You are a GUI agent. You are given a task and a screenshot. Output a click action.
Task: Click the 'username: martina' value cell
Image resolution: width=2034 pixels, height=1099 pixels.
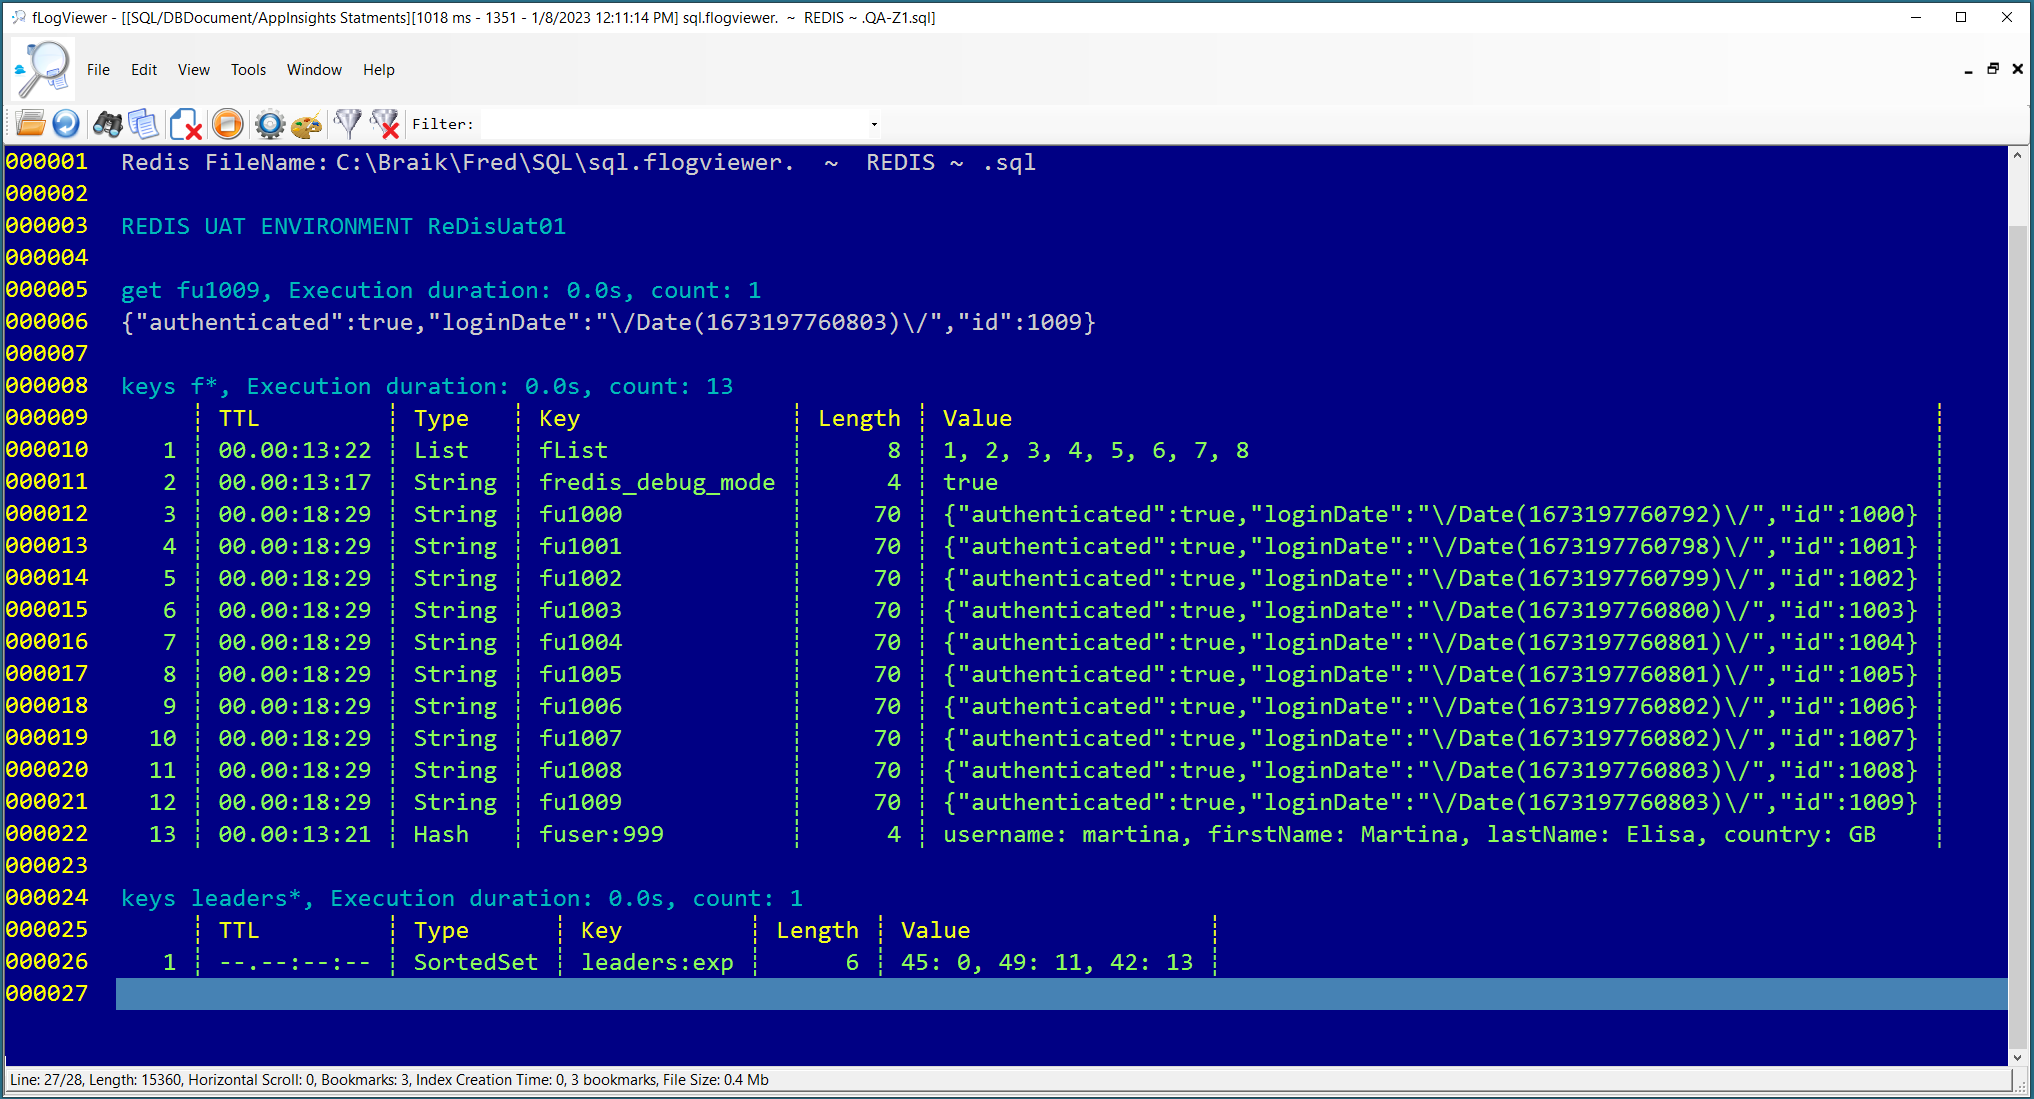pos(1409,834)
